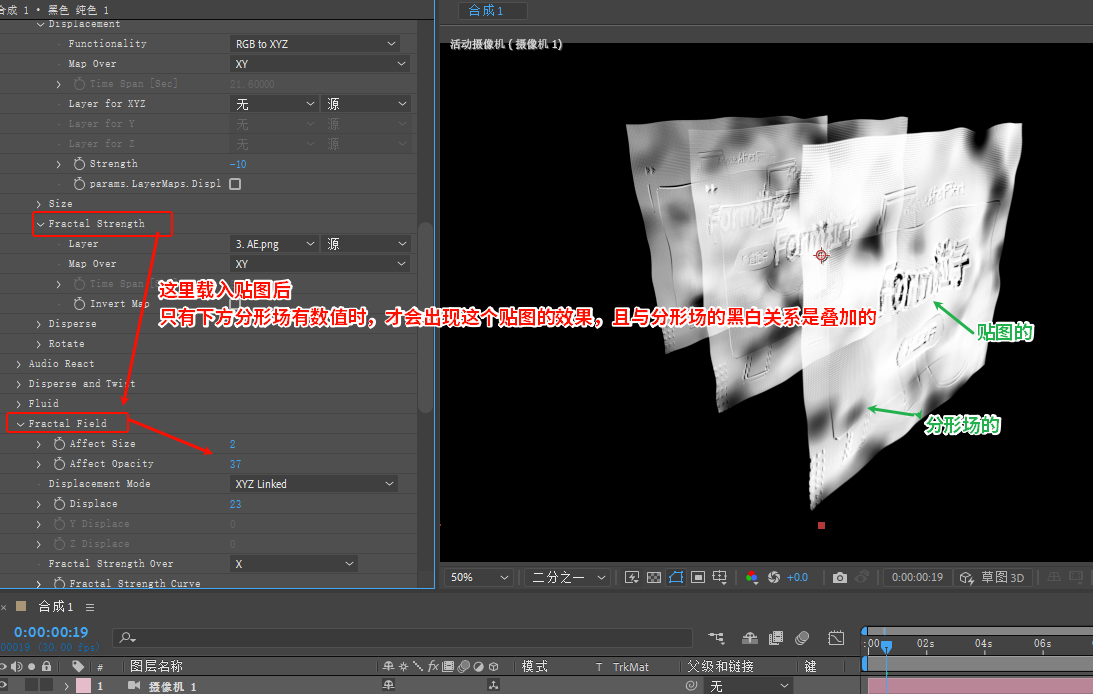Image resolution: width=1093 pixels, height=694 pixels.
Task: Toggle Strength stopwatch
Action: [79, 164]
